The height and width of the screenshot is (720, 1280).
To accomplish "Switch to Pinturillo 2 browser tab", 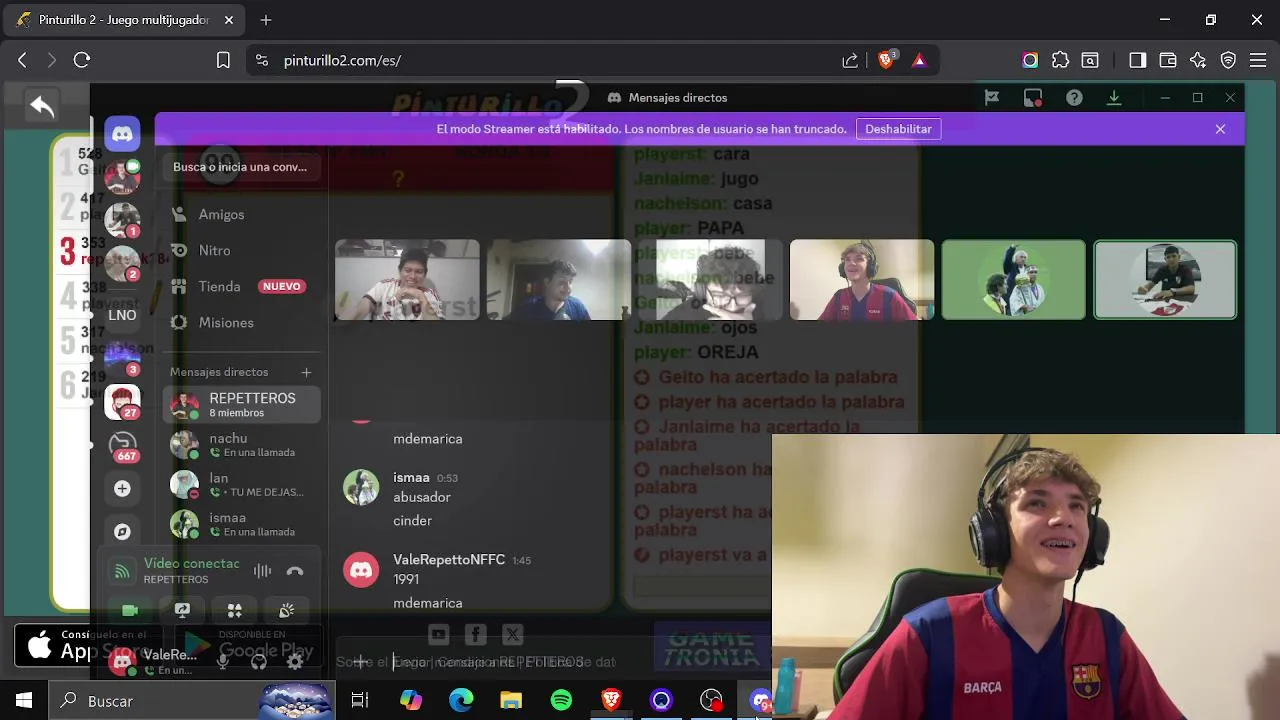I will 125,20.
